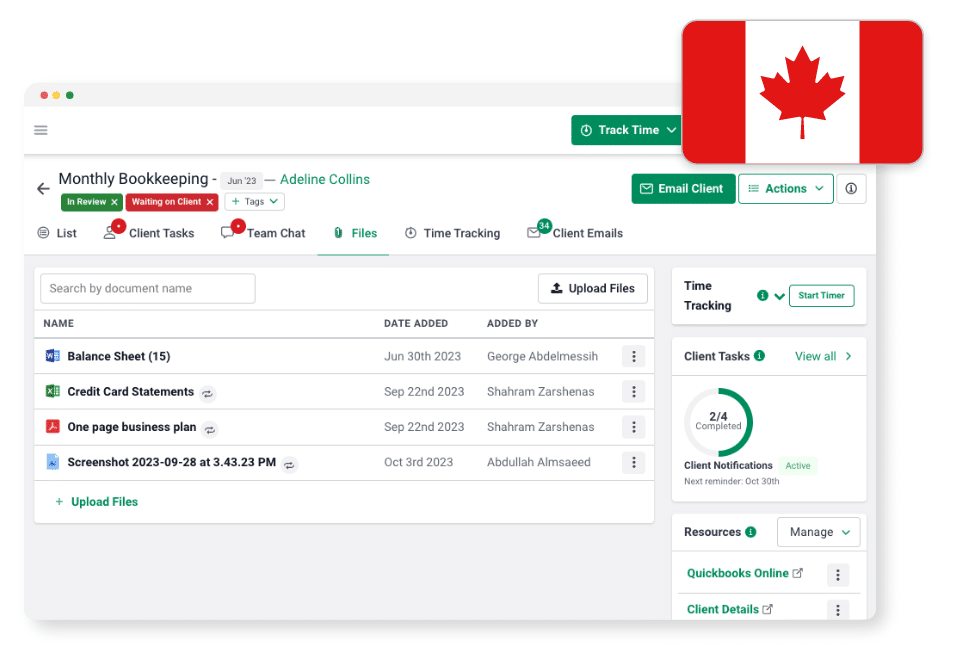Viewport: 965px width, 666px height.
Task: Click sync icon beside Screenshot 2023-09-28 file
Action: 289,465
